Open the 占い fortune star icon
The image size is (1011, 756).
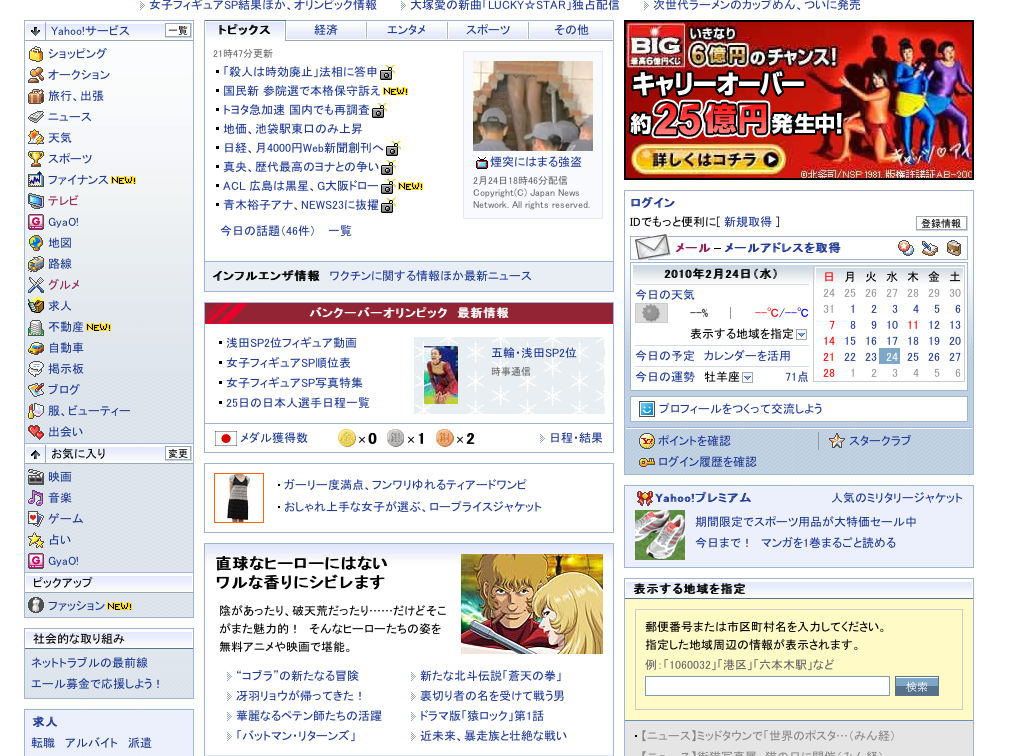[x=35, y=540]
